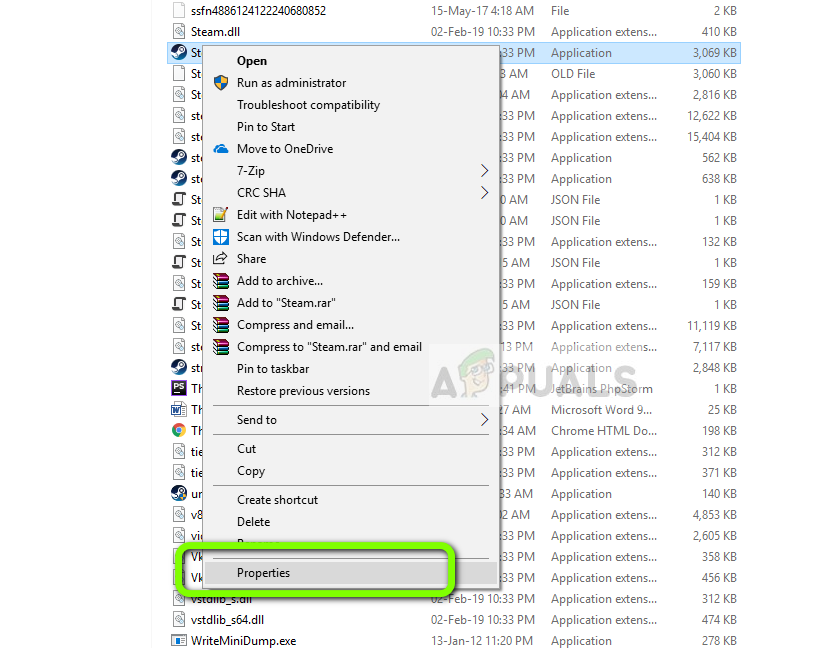
Task: Open Properties of the Steam file
Action: pyautogui.click(x=263, y=573)
